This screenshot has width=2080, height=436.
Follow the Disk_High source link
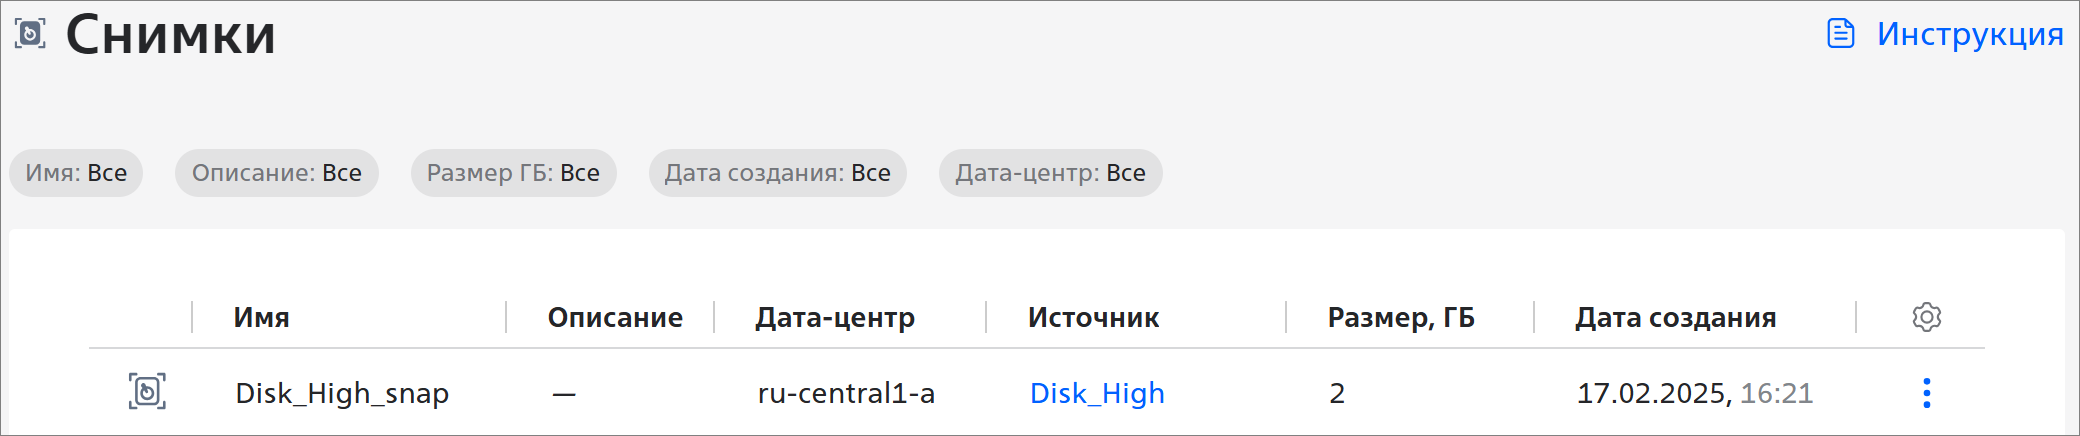(x=1097, y=393)
